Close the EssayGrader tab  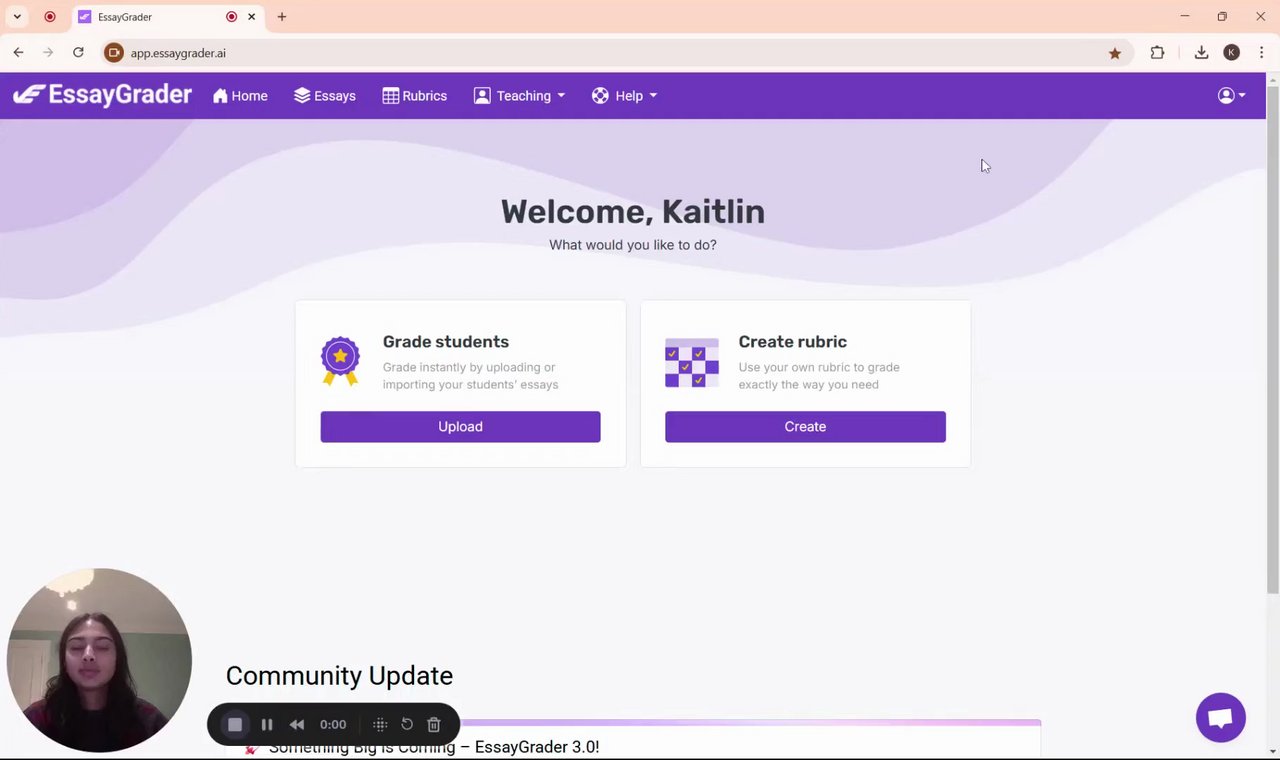(x=252, y=17)
